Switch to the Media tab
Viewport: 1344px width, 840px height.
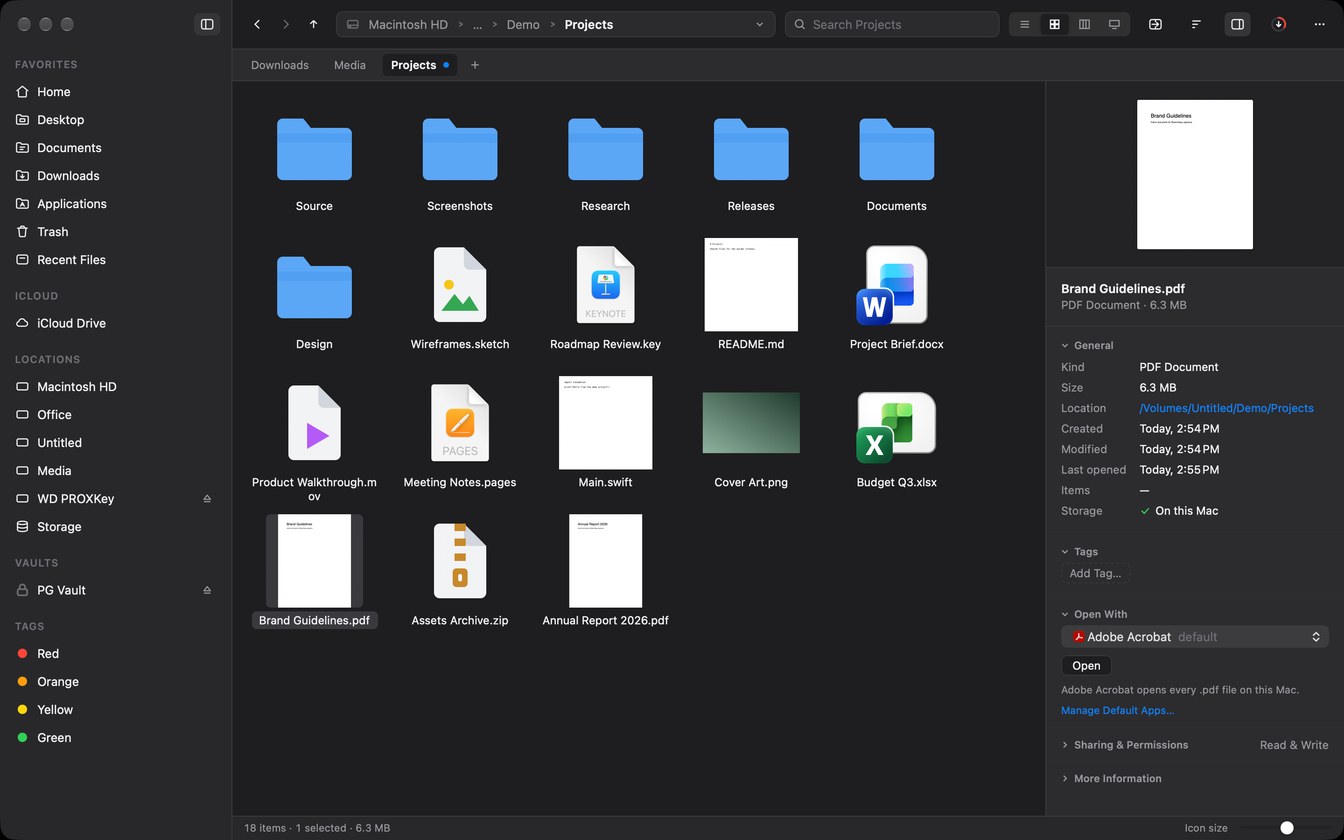coord(350,65)
